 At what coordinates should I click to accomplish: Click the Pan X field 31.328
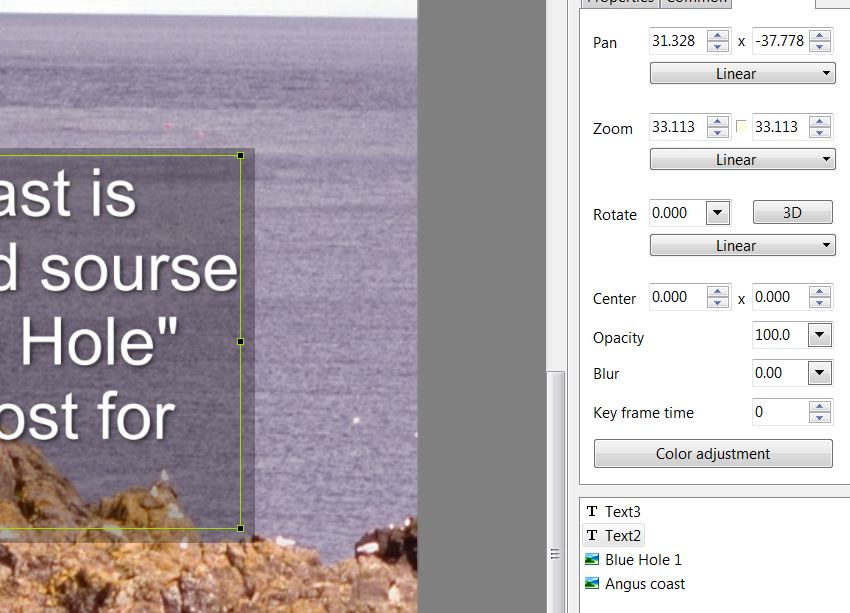coord(678,41)
